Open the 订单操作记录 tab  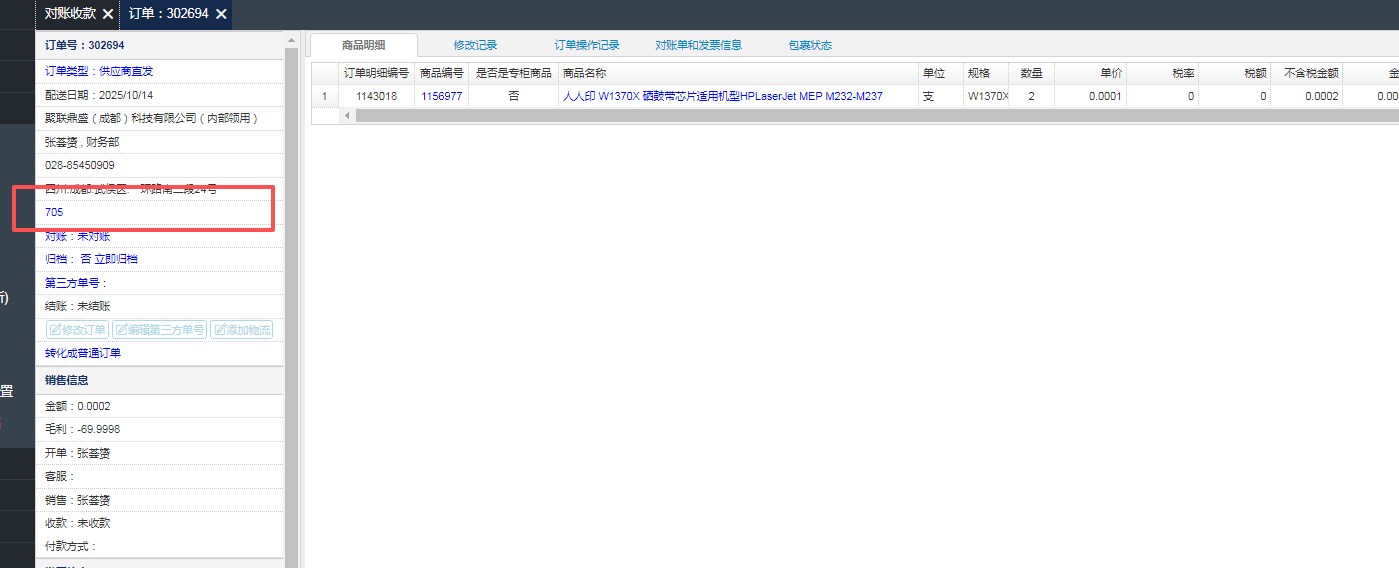coord(587,45)
